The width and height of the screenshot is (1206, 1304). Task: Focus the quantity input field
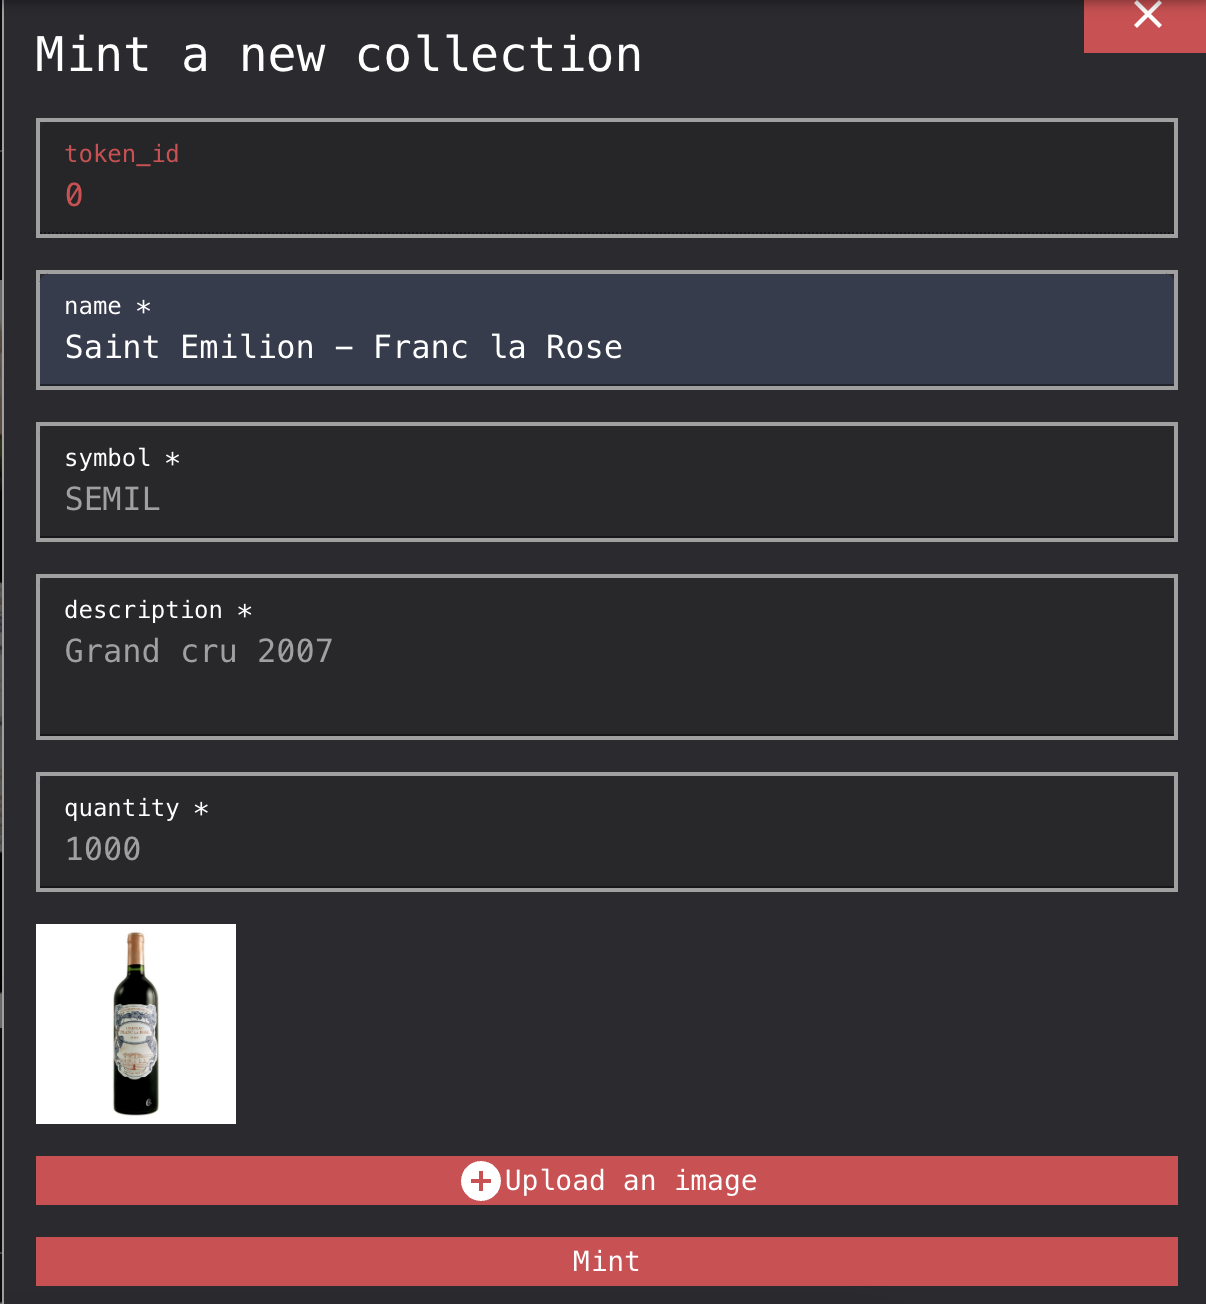606,849
